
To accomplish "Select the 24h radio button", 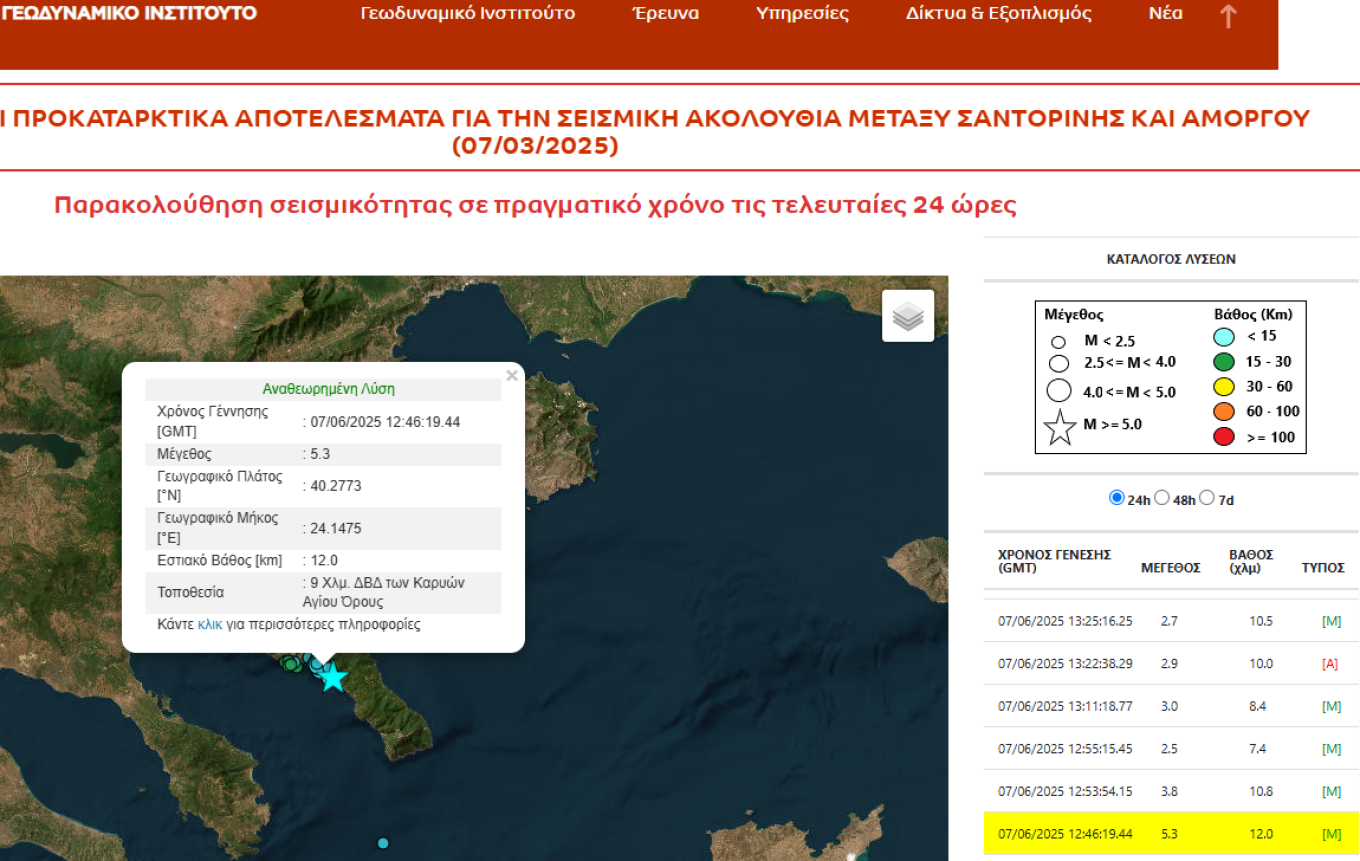I will point(1117,498).
